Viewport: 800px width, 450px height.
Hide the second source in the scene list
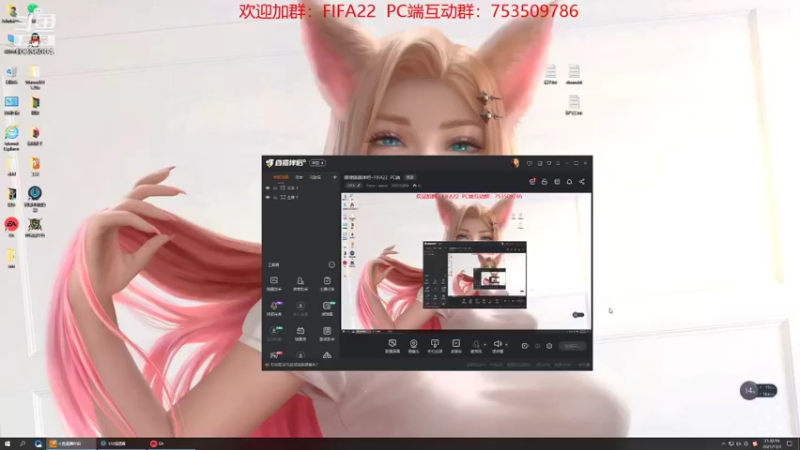click(268, 197)
